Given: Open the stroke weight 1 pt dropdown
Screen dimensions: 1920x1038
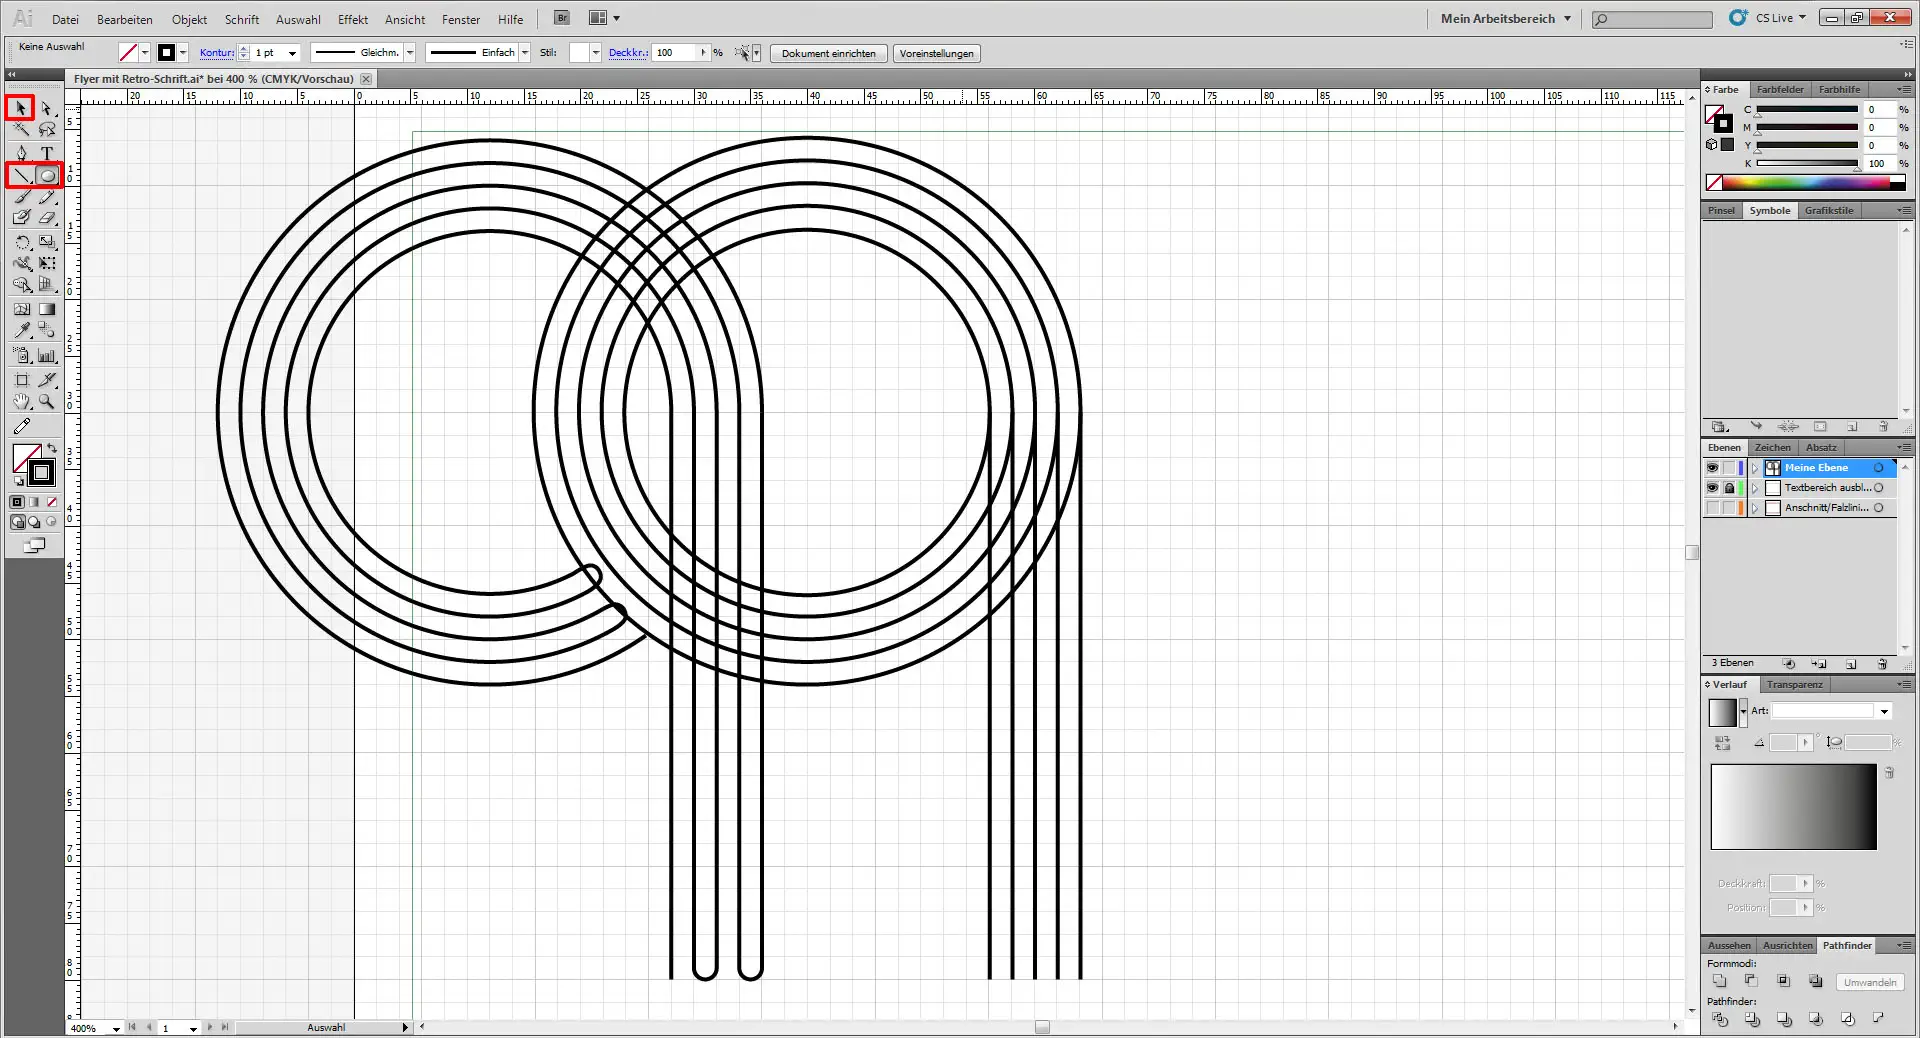Looking at the screenshot, I should (x=292, y=53).
